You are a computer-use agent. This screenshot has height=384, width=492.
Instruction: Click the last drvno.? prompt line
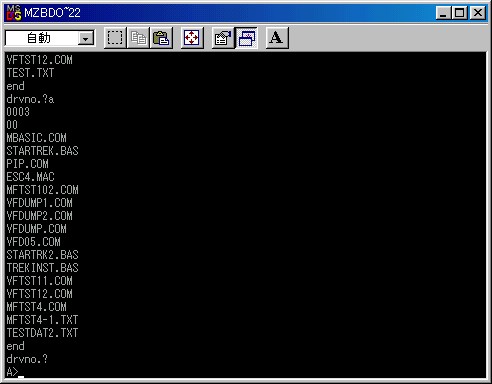[27, 359]
